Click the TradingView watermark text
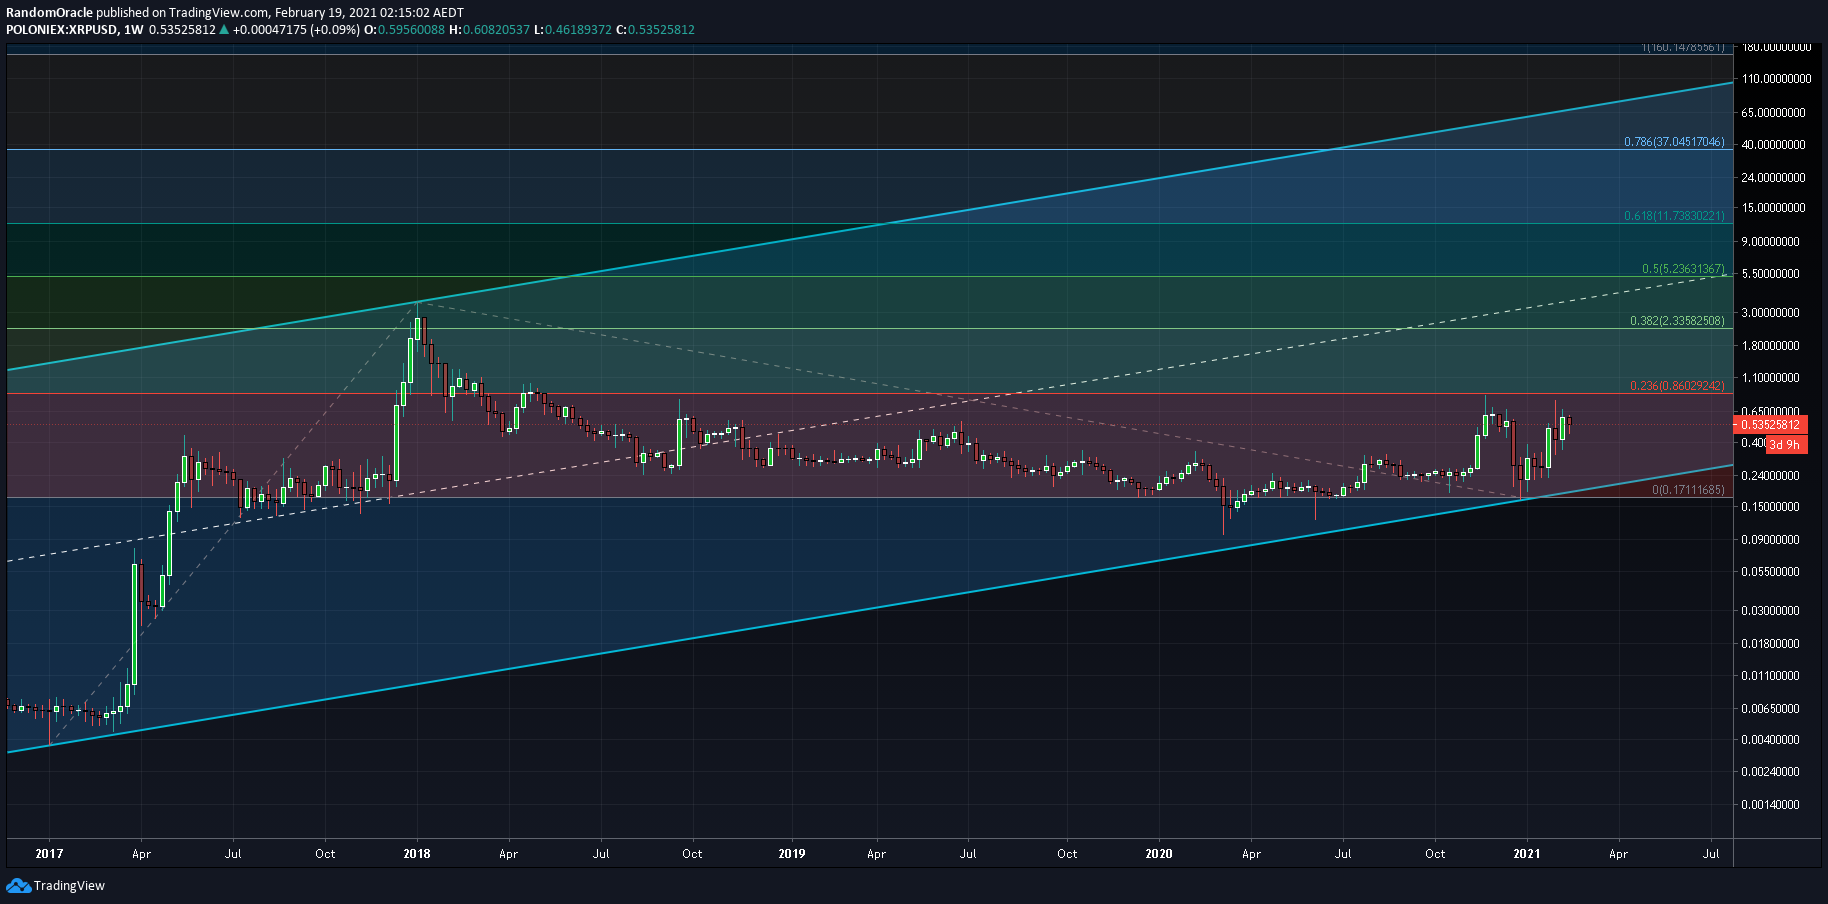 click(69, 886)
